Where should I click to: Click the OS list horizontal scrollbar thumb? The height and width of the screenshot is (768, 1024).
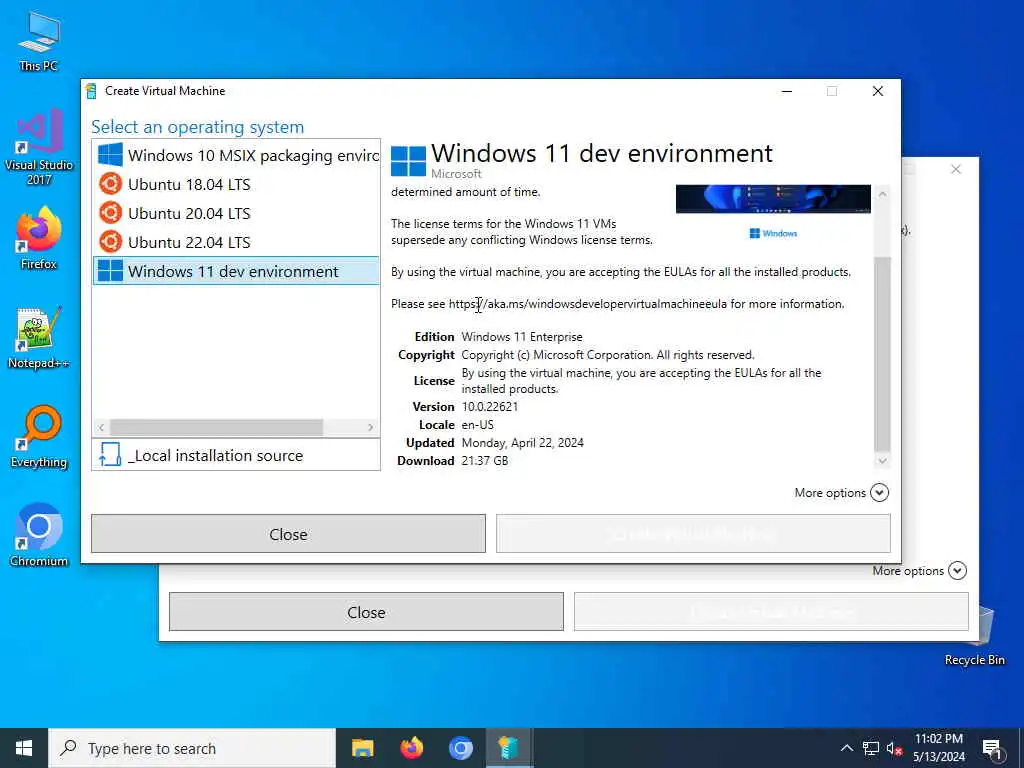coord(216,427)
